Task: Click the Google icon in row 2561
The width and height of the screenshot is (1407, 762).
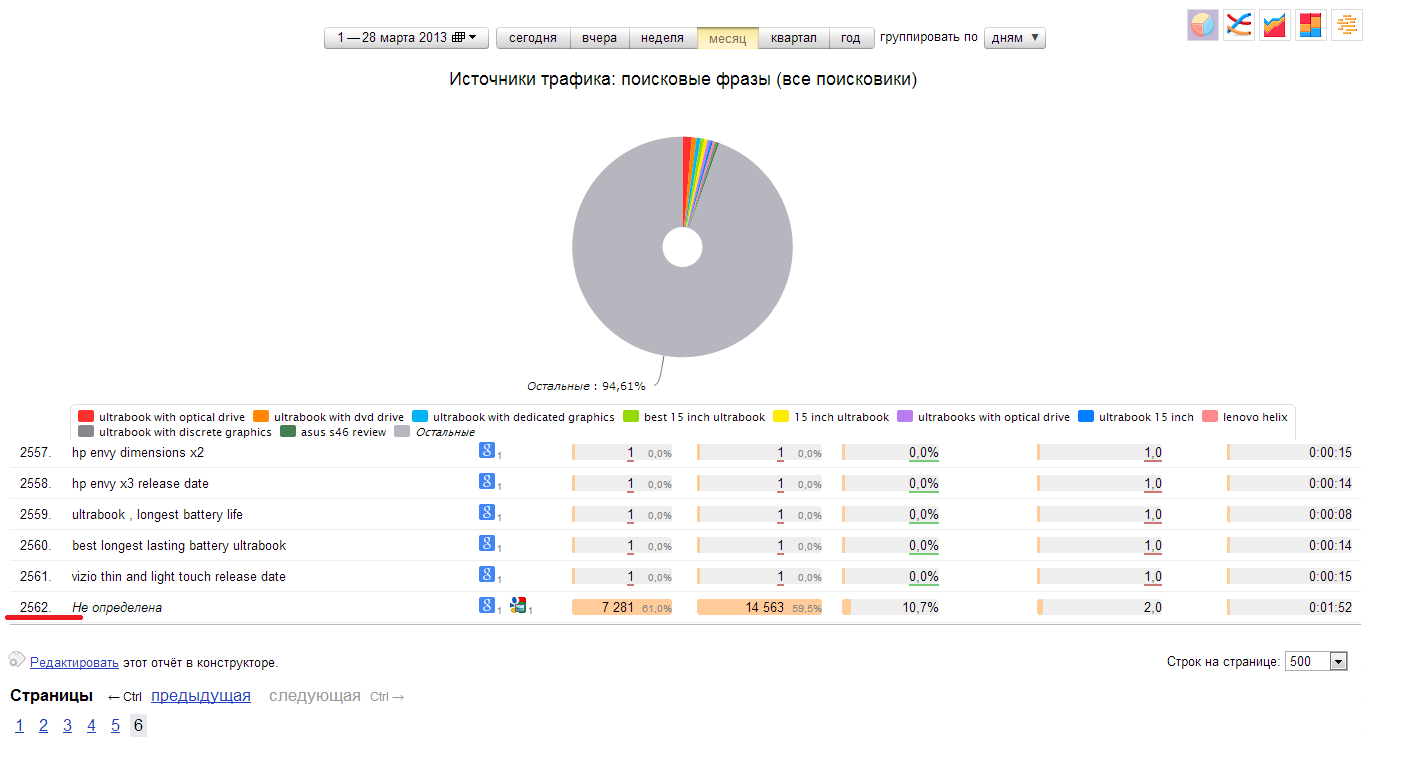Action: coord(487,575)
